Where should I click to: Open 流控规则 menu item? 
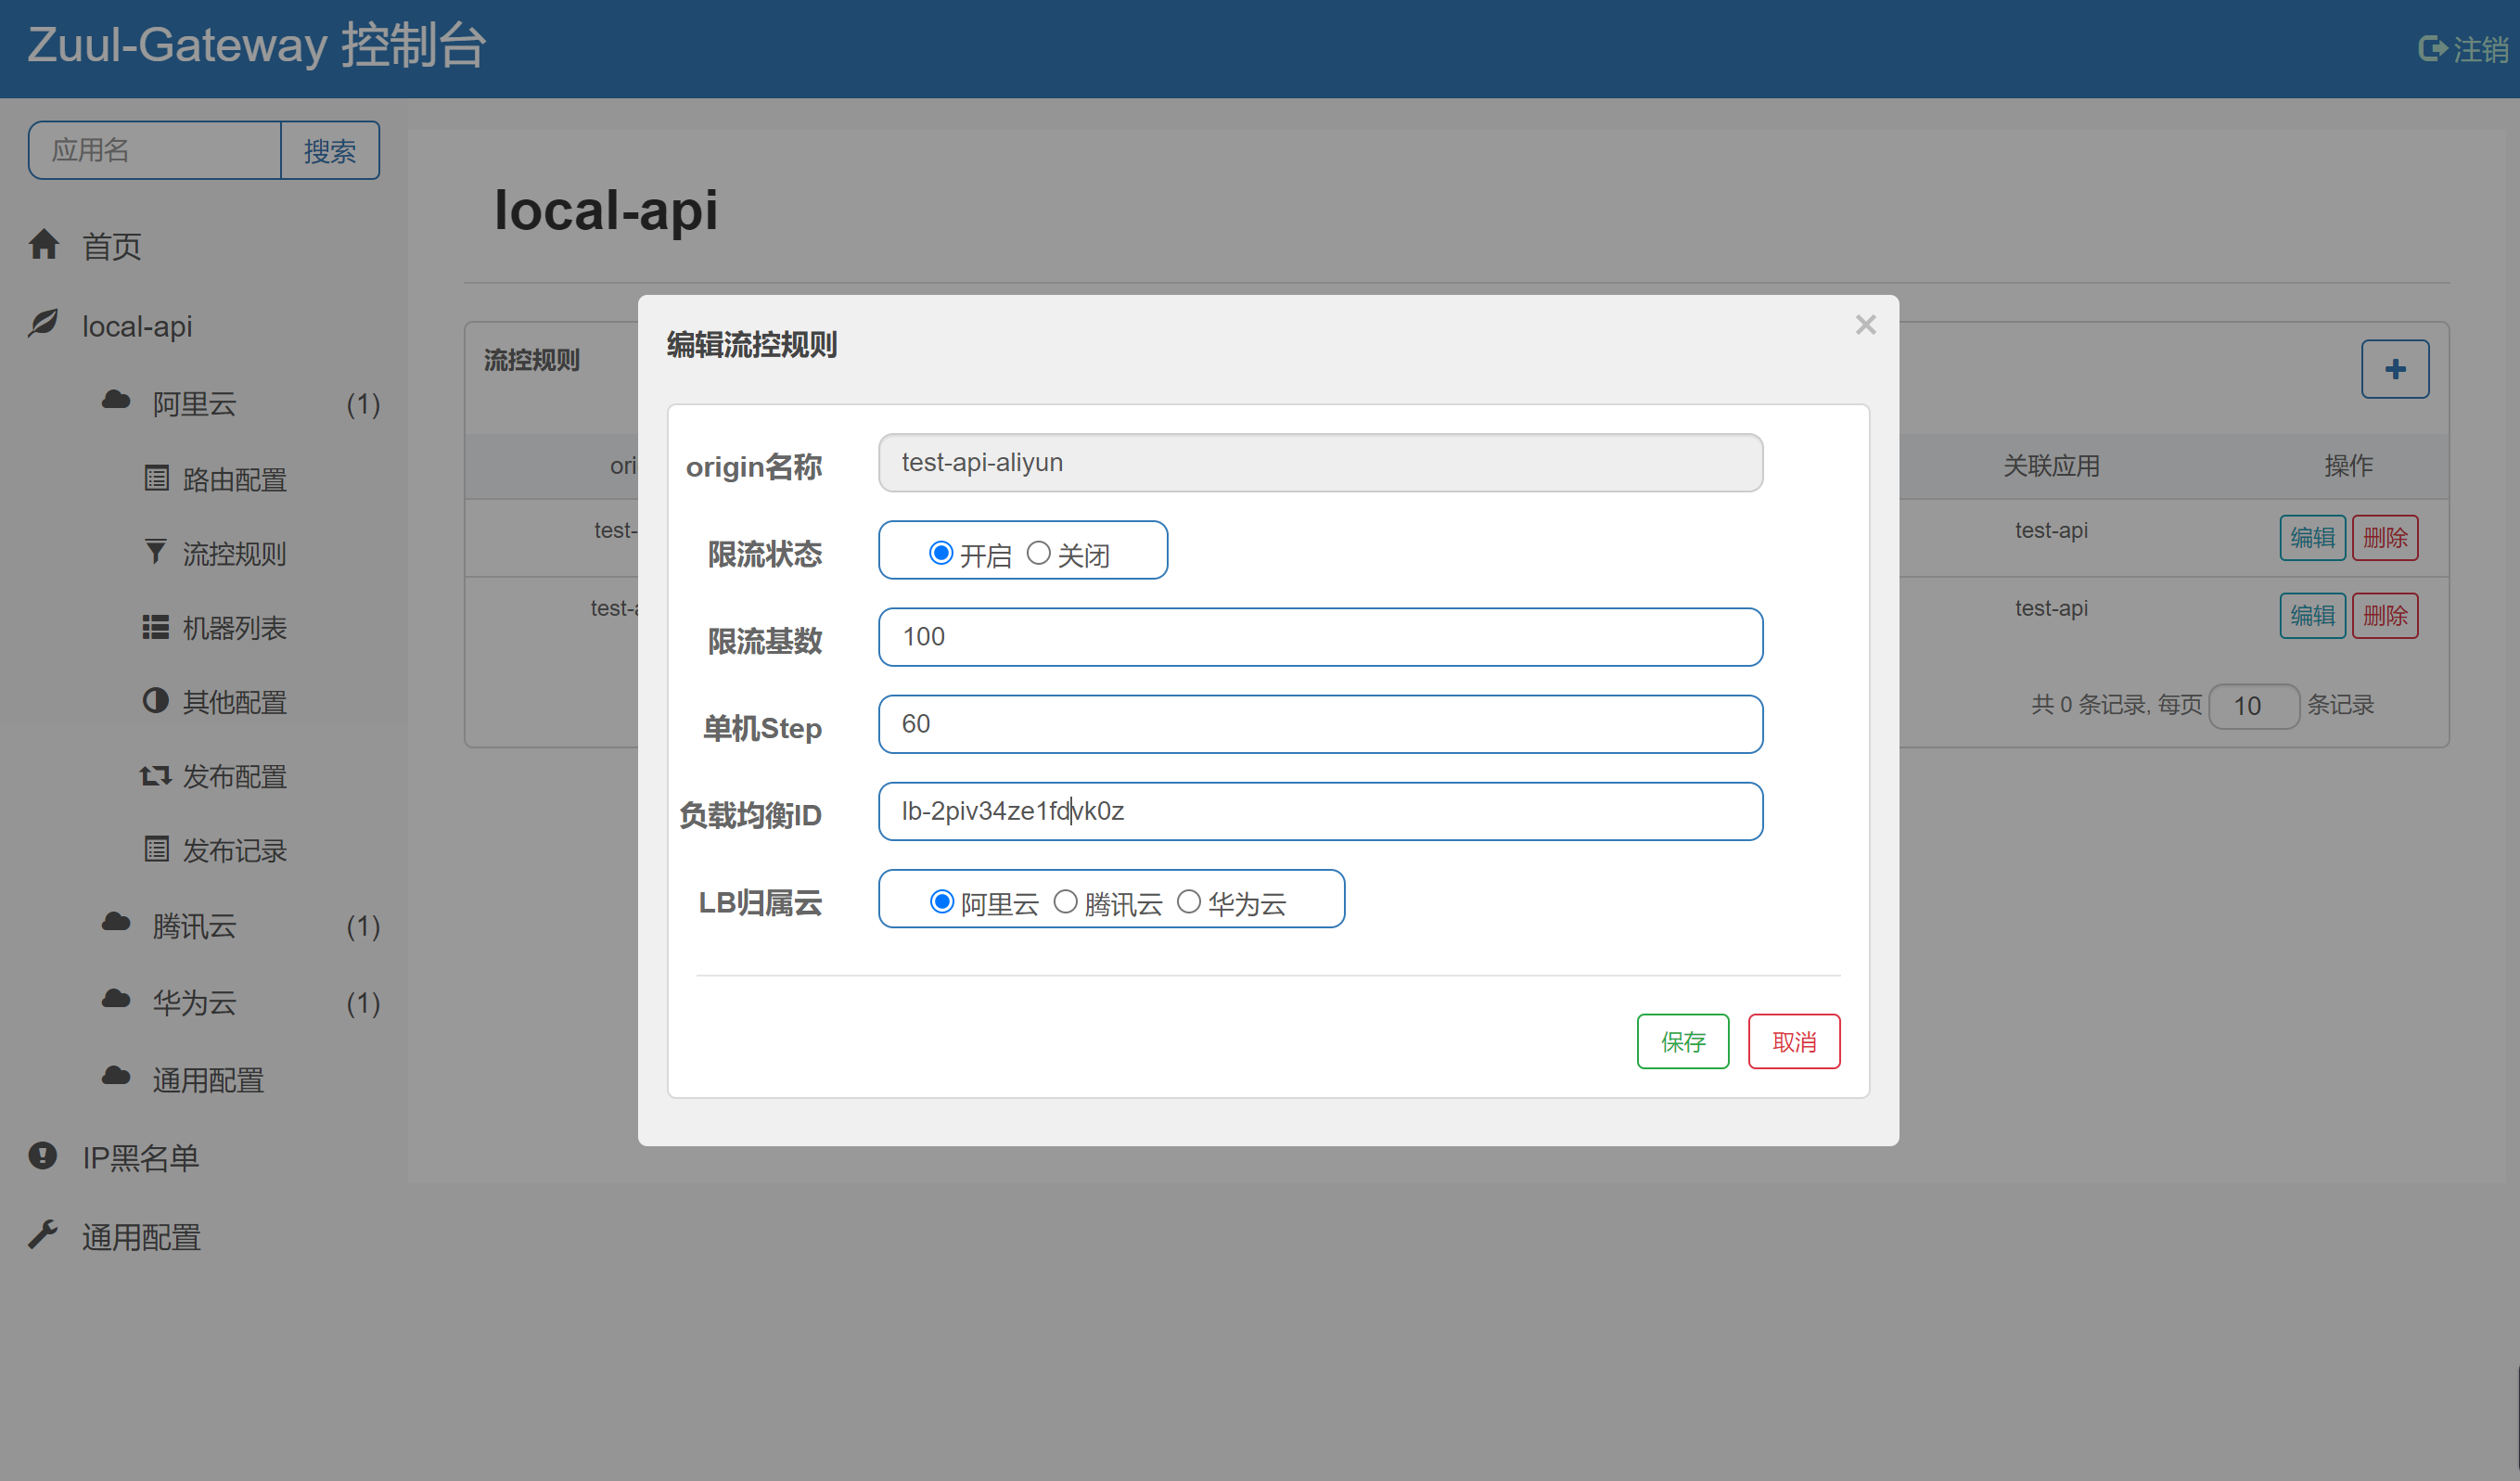(x=235, y=554)
